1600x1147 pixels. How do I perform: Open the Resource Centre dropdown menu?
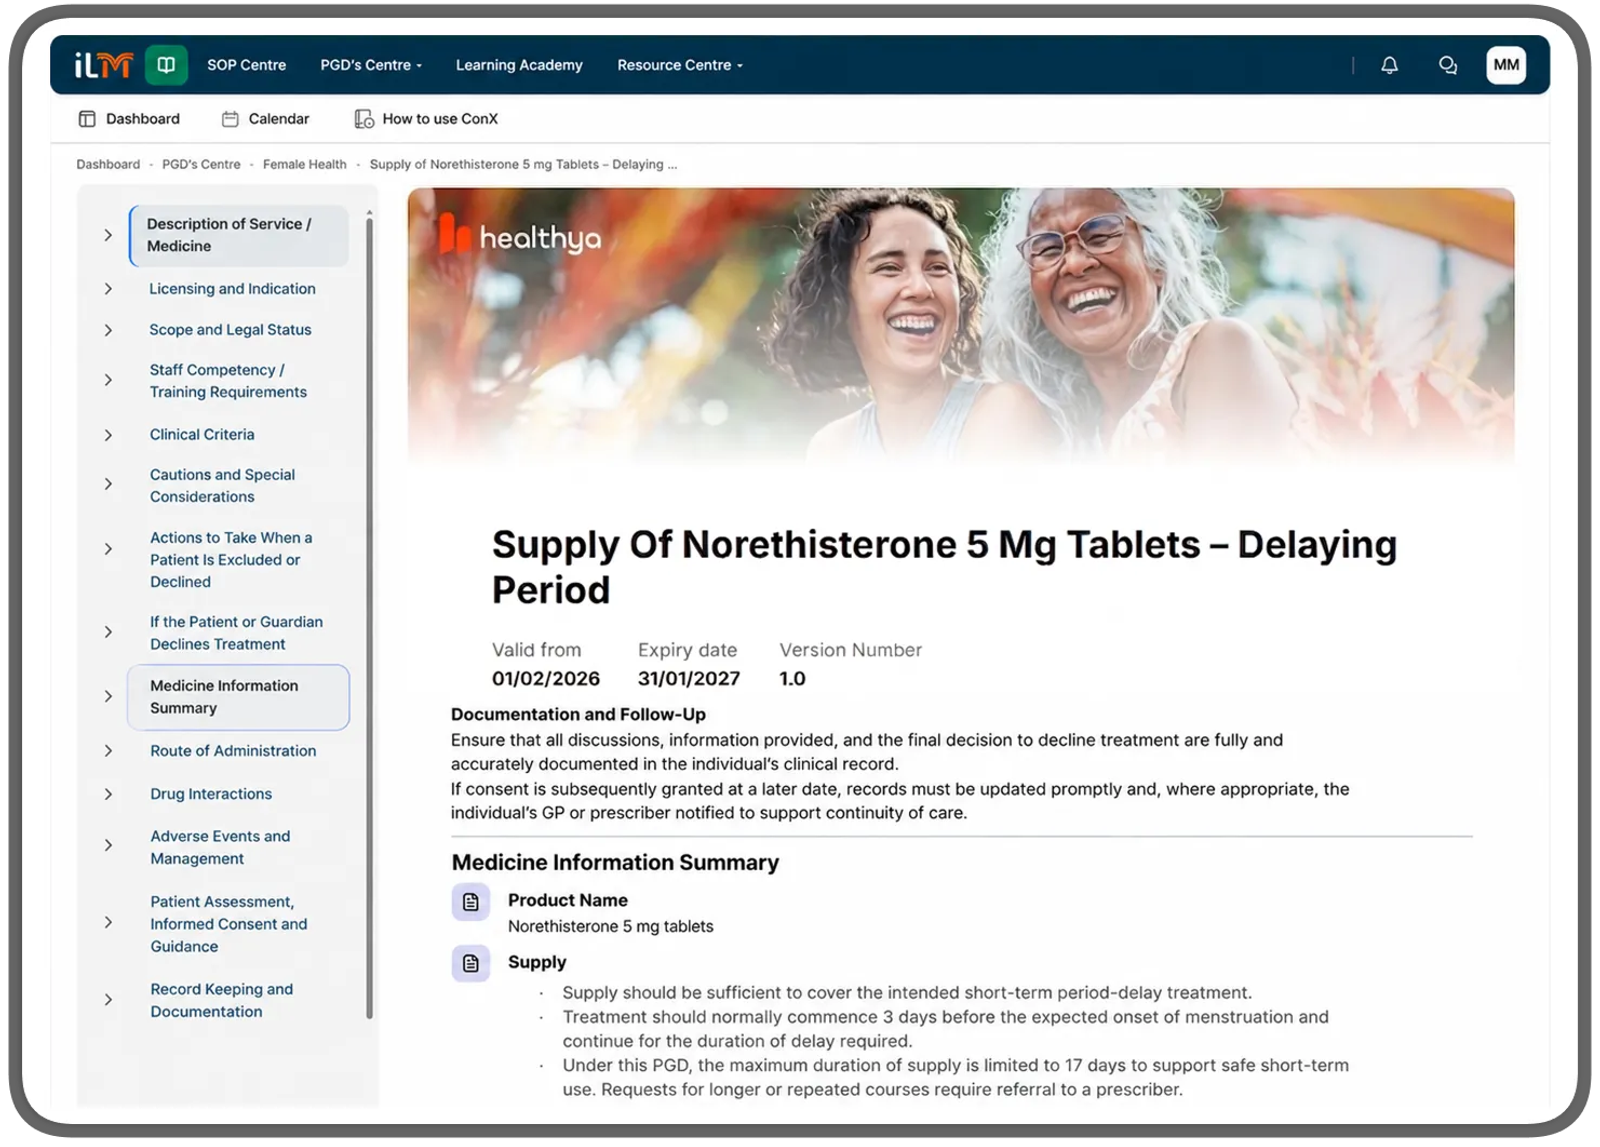click(680, 65)
